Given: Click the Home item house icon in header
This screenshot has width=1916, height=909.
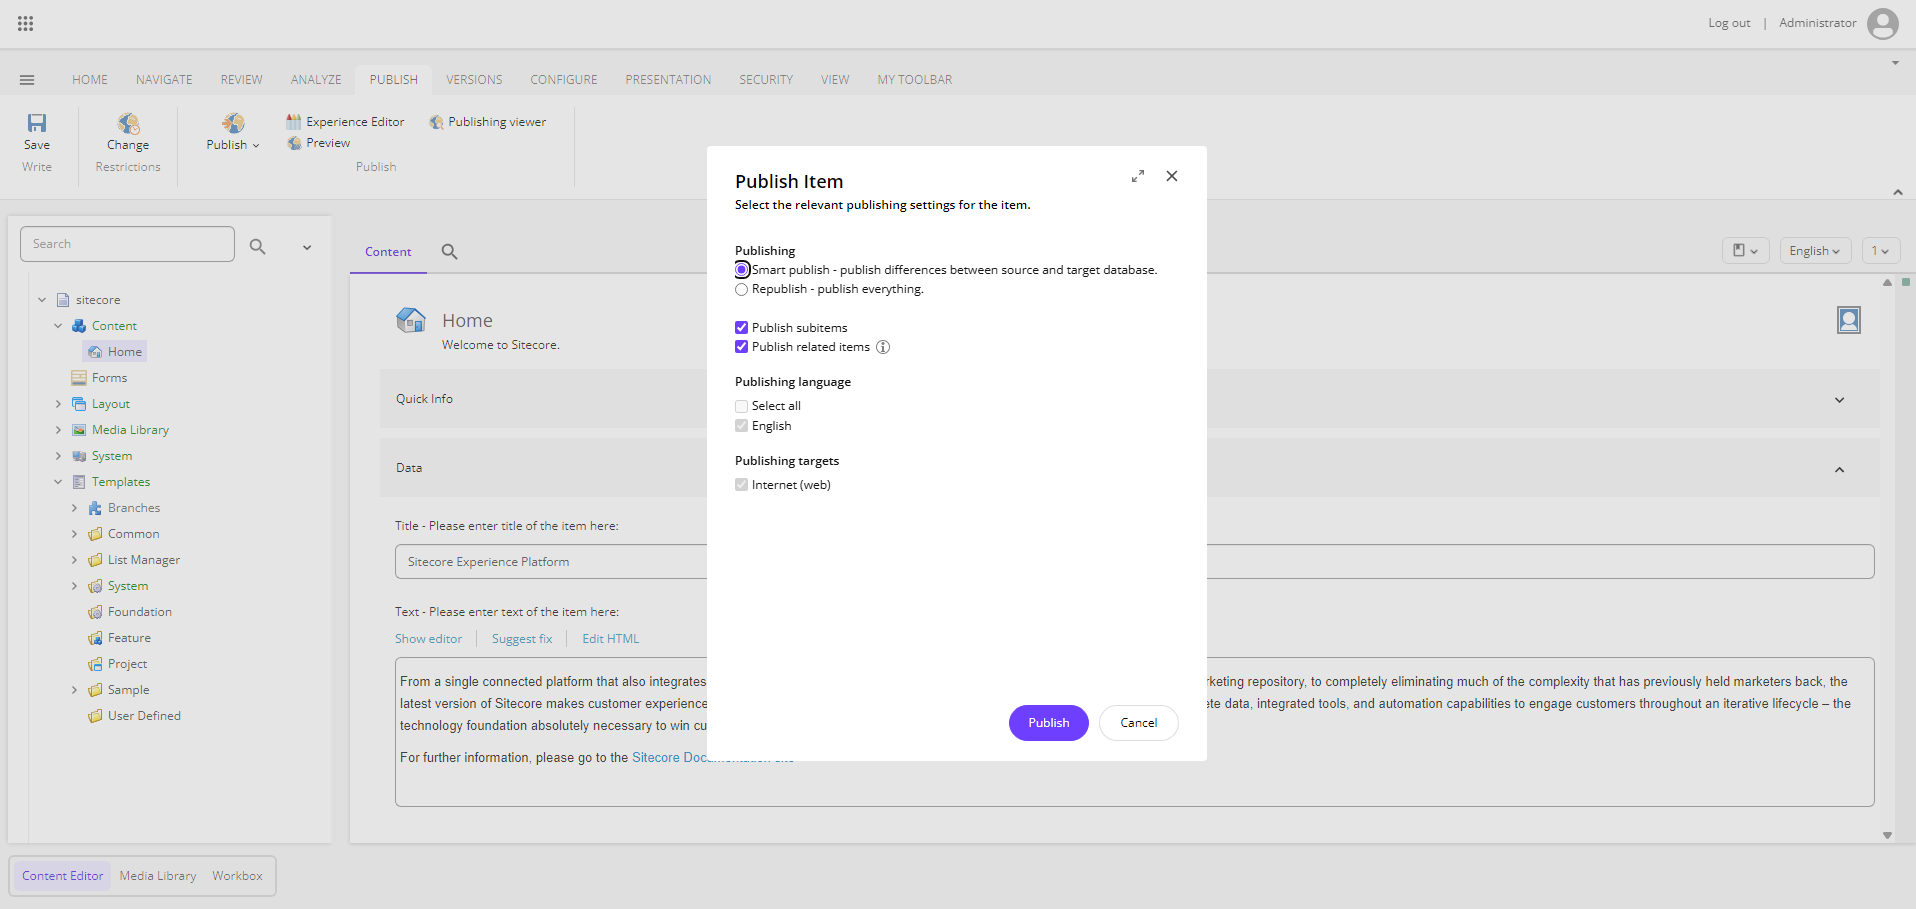Looking at the screenshot, I should pyautogui.click(x=411, y=320).
